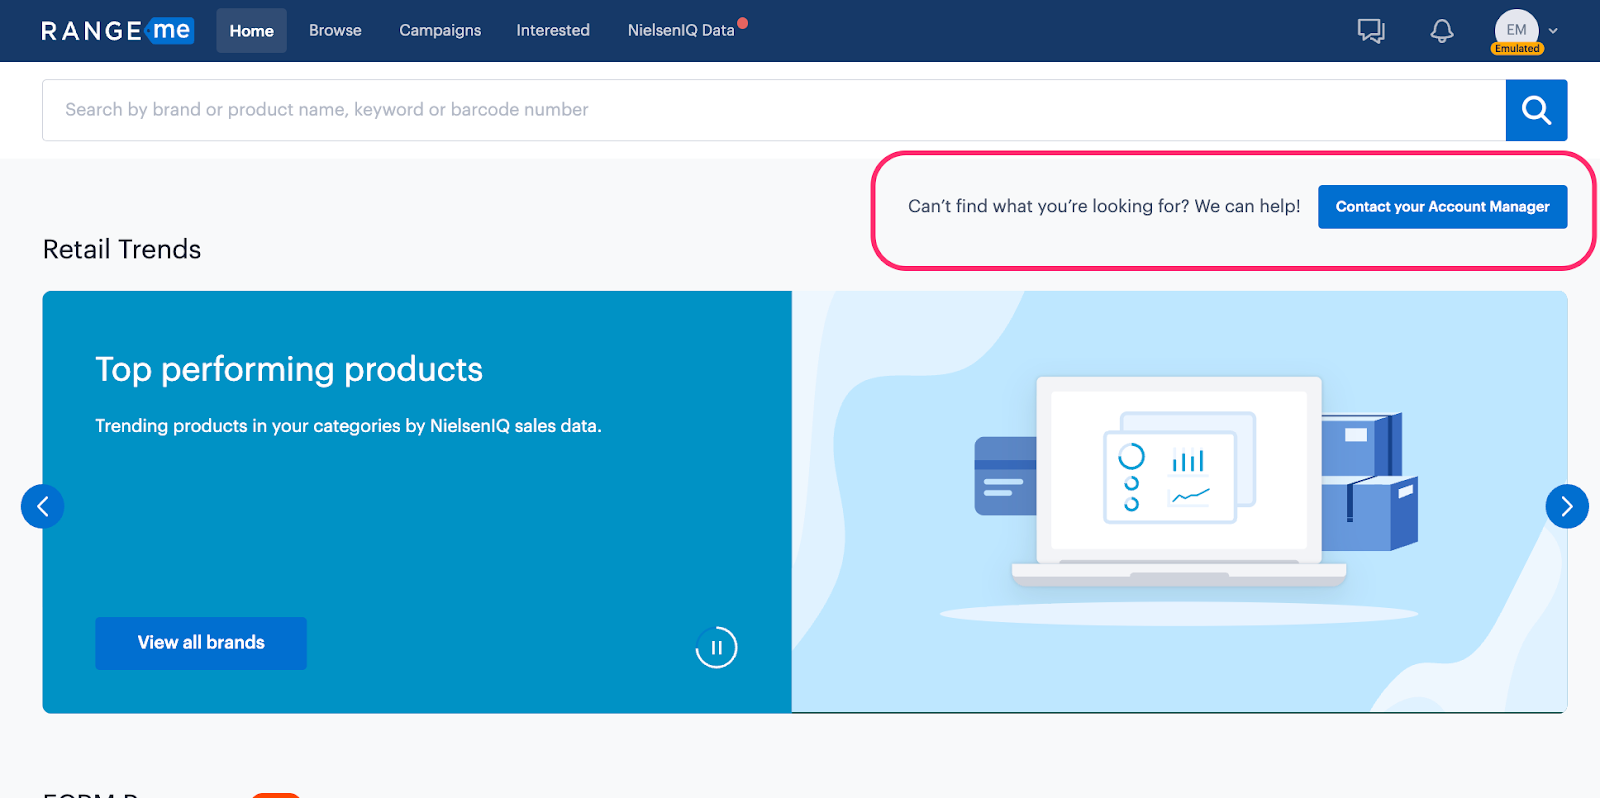Click the Top performing products heading

pos(289,370)
